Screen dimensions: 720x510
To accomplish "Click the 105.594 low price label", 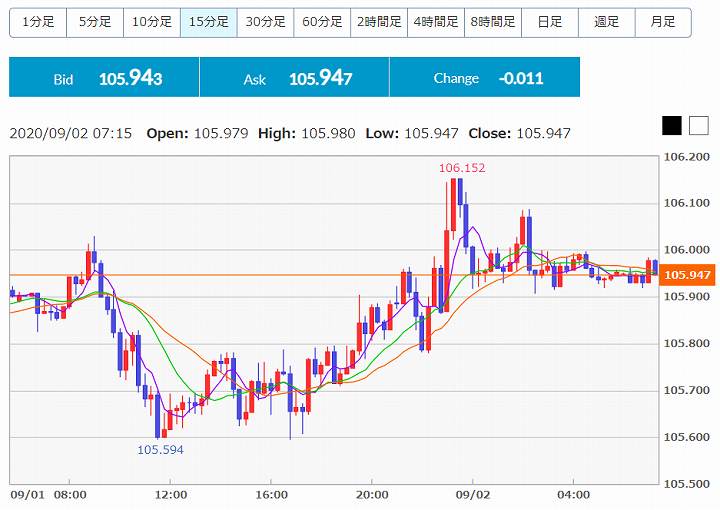I will pyautogui.click(x=160, y=450).
